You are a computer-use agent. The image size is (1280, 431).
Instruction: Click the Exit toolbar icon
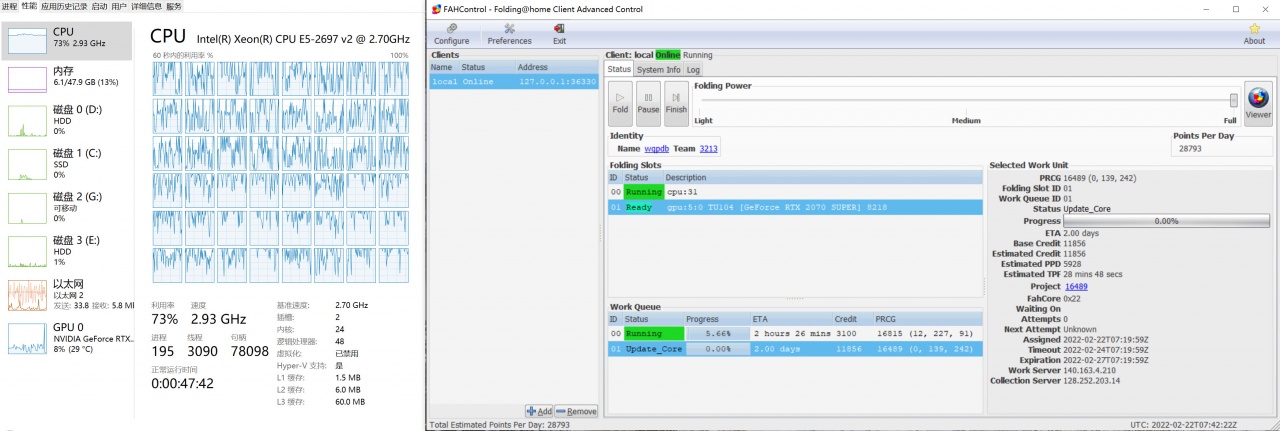(x=559, y=34)
